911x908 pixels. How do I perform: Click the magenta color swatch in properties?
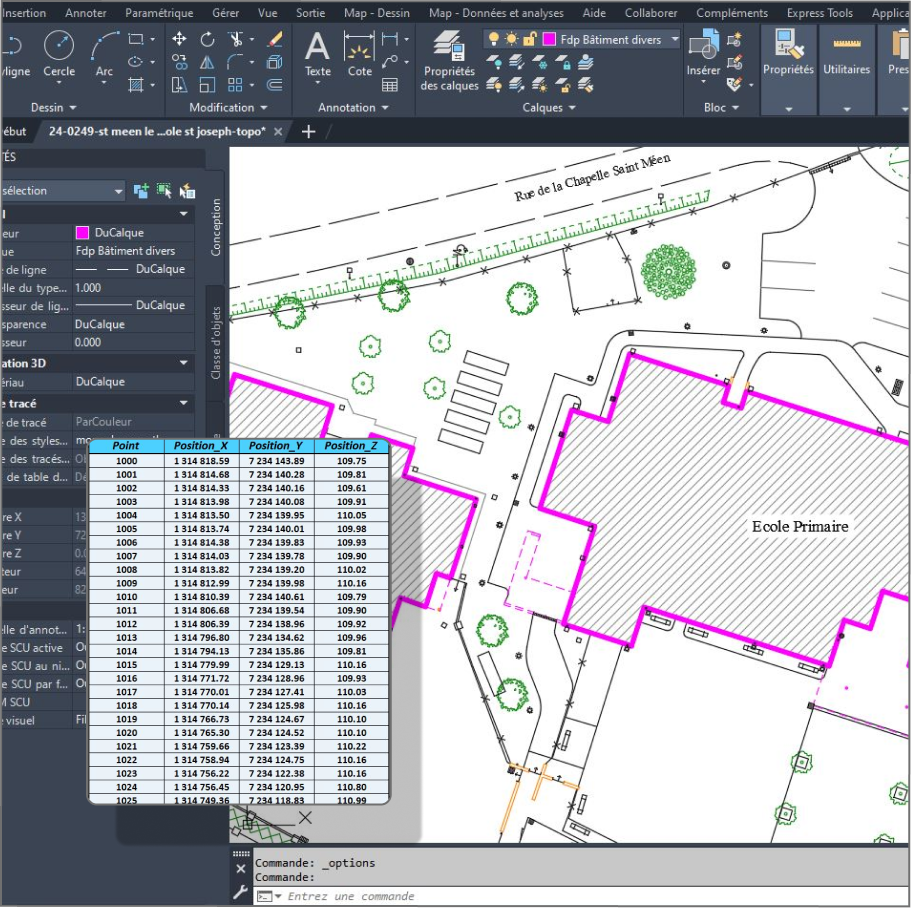tap(82, 233)
